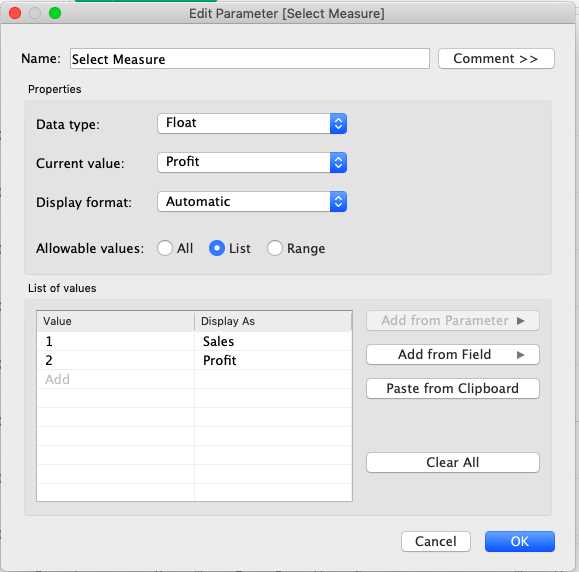Click the Display As column header
The height and width of the screenshot is (572, 579).
(273, 321)
